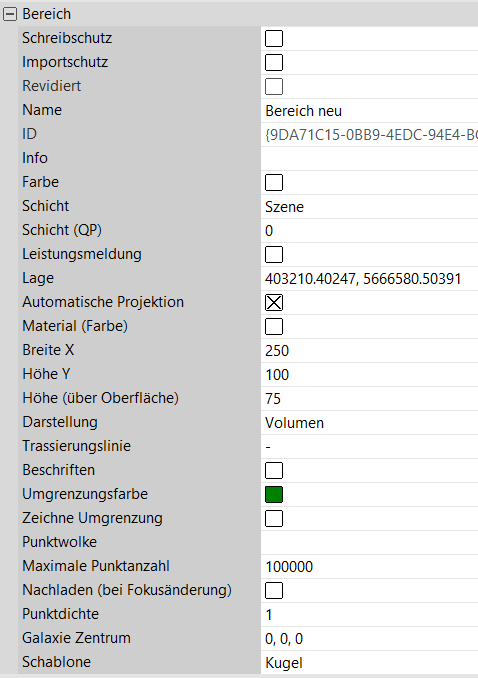Pick the green Umgrenzungsfarbe swatch
The image size is (478, 678).
(274, 495)
